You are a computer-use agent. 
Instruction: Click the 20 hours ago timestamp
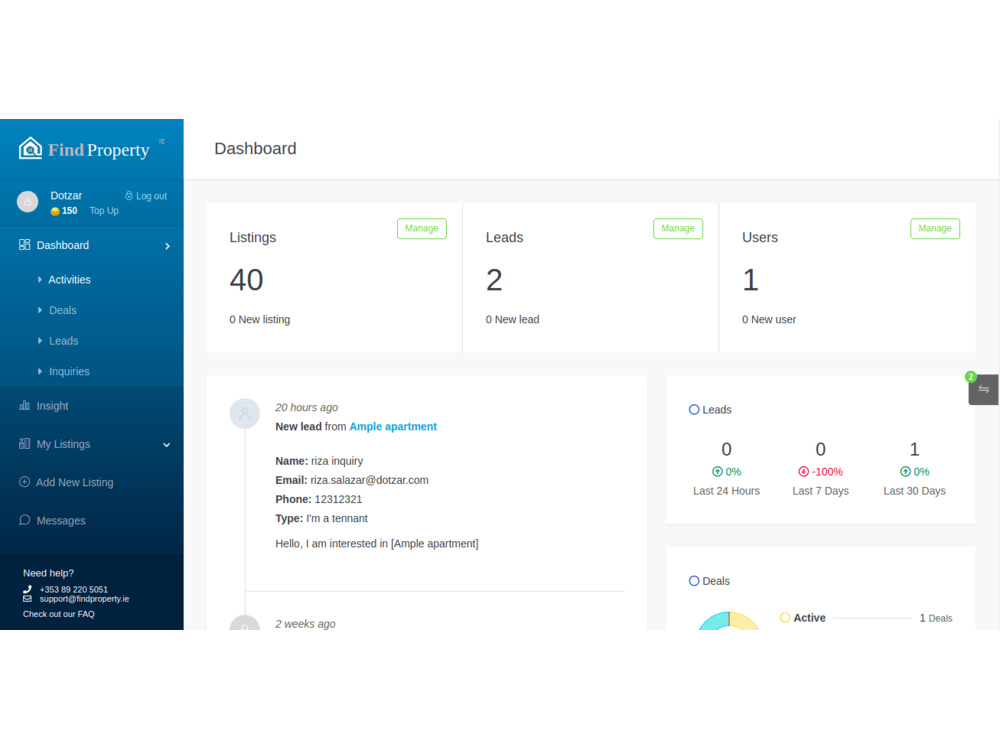307,408
